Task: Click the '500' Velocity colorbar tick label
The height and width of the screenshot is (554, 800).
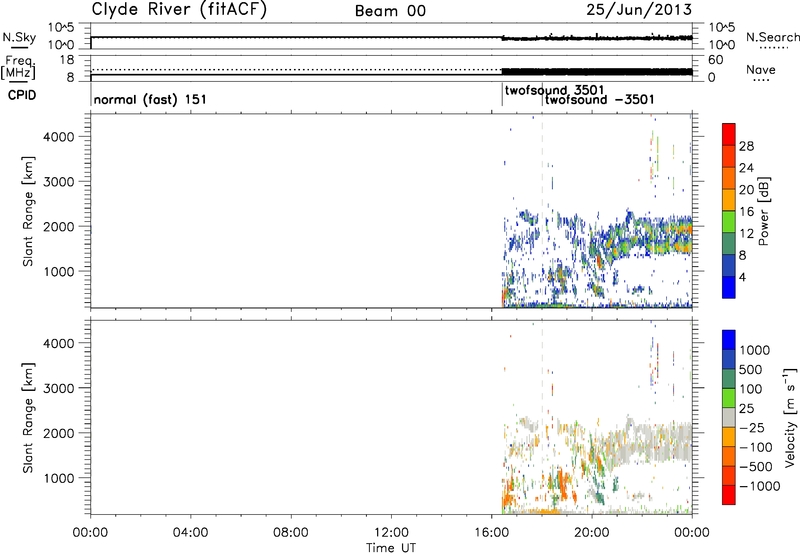Action: tap(751, 370)
